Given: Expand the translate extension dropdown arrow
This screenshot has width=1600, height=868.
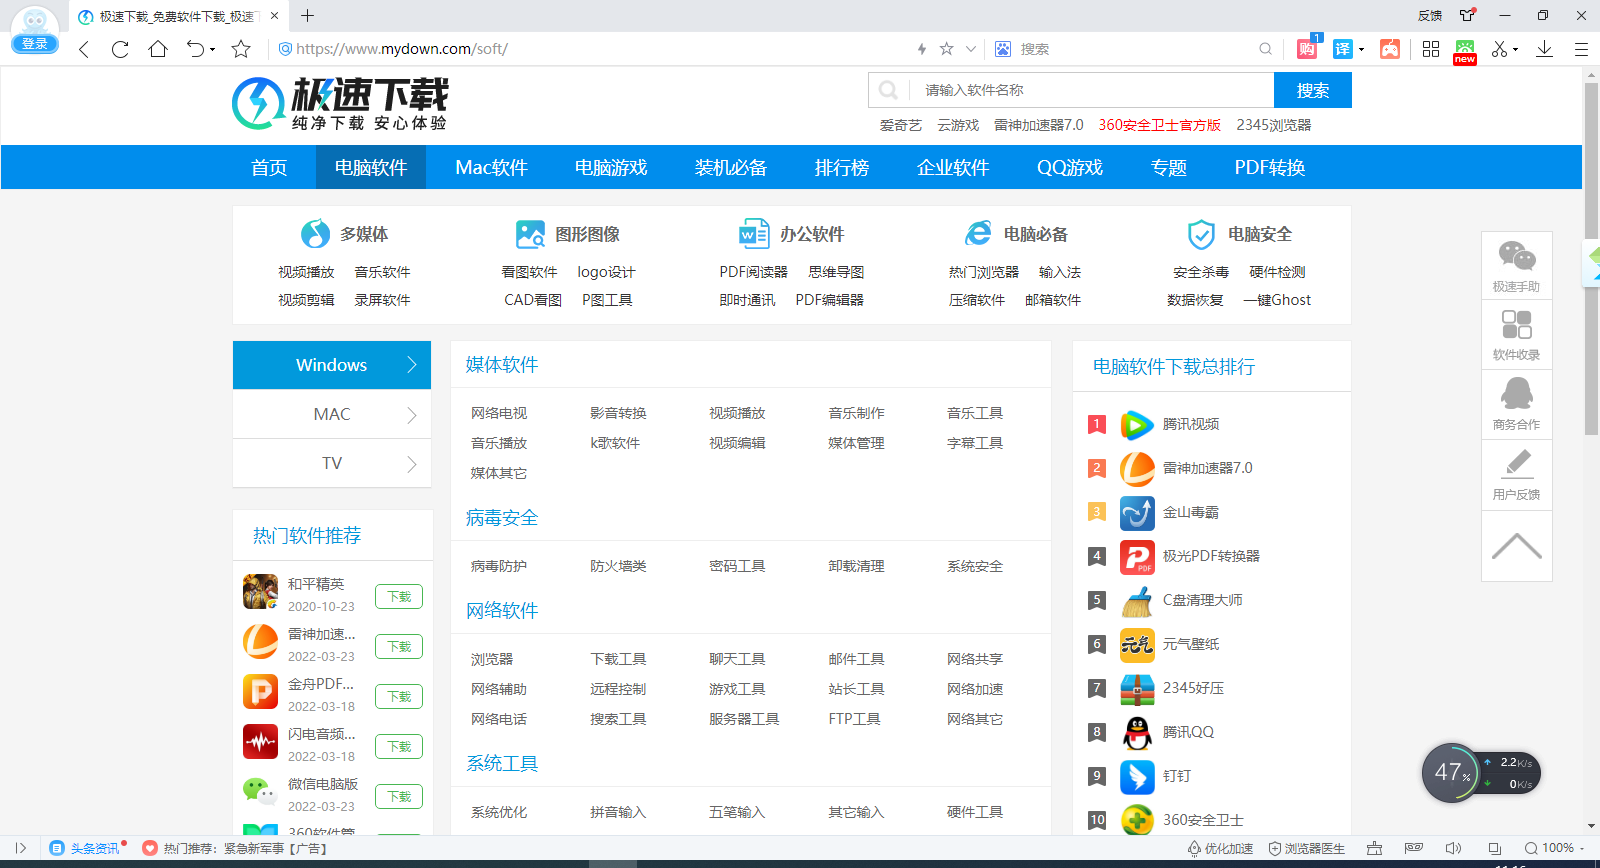Looking at the screenshot, I should tap(1362, 50).
